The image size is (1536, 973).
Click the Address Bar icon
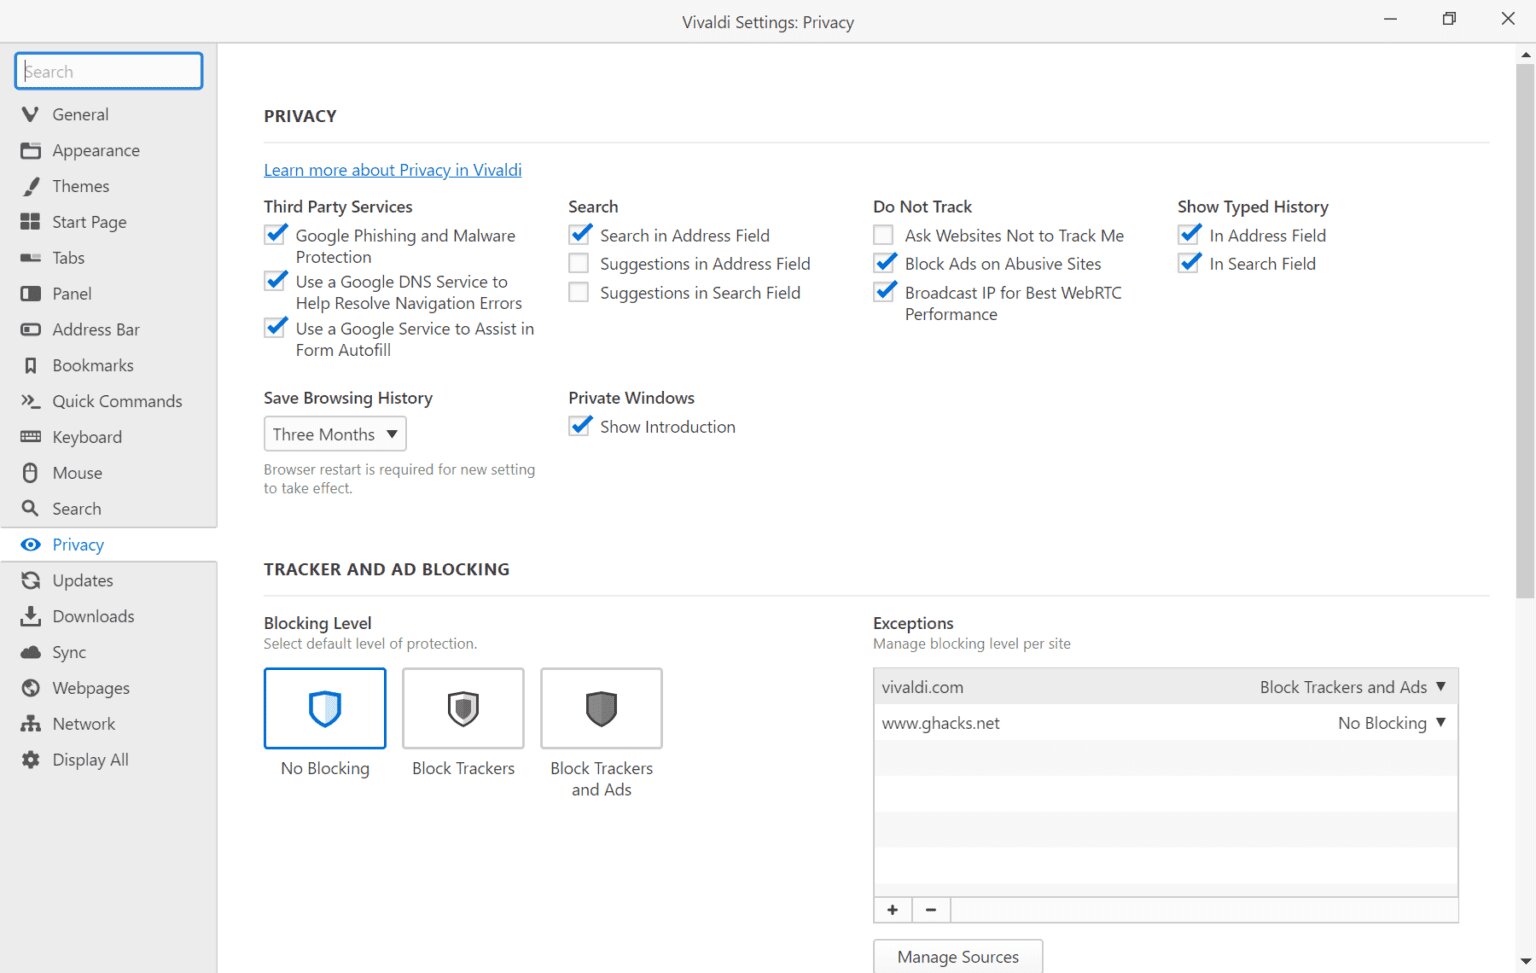click(x=31, y=329)
